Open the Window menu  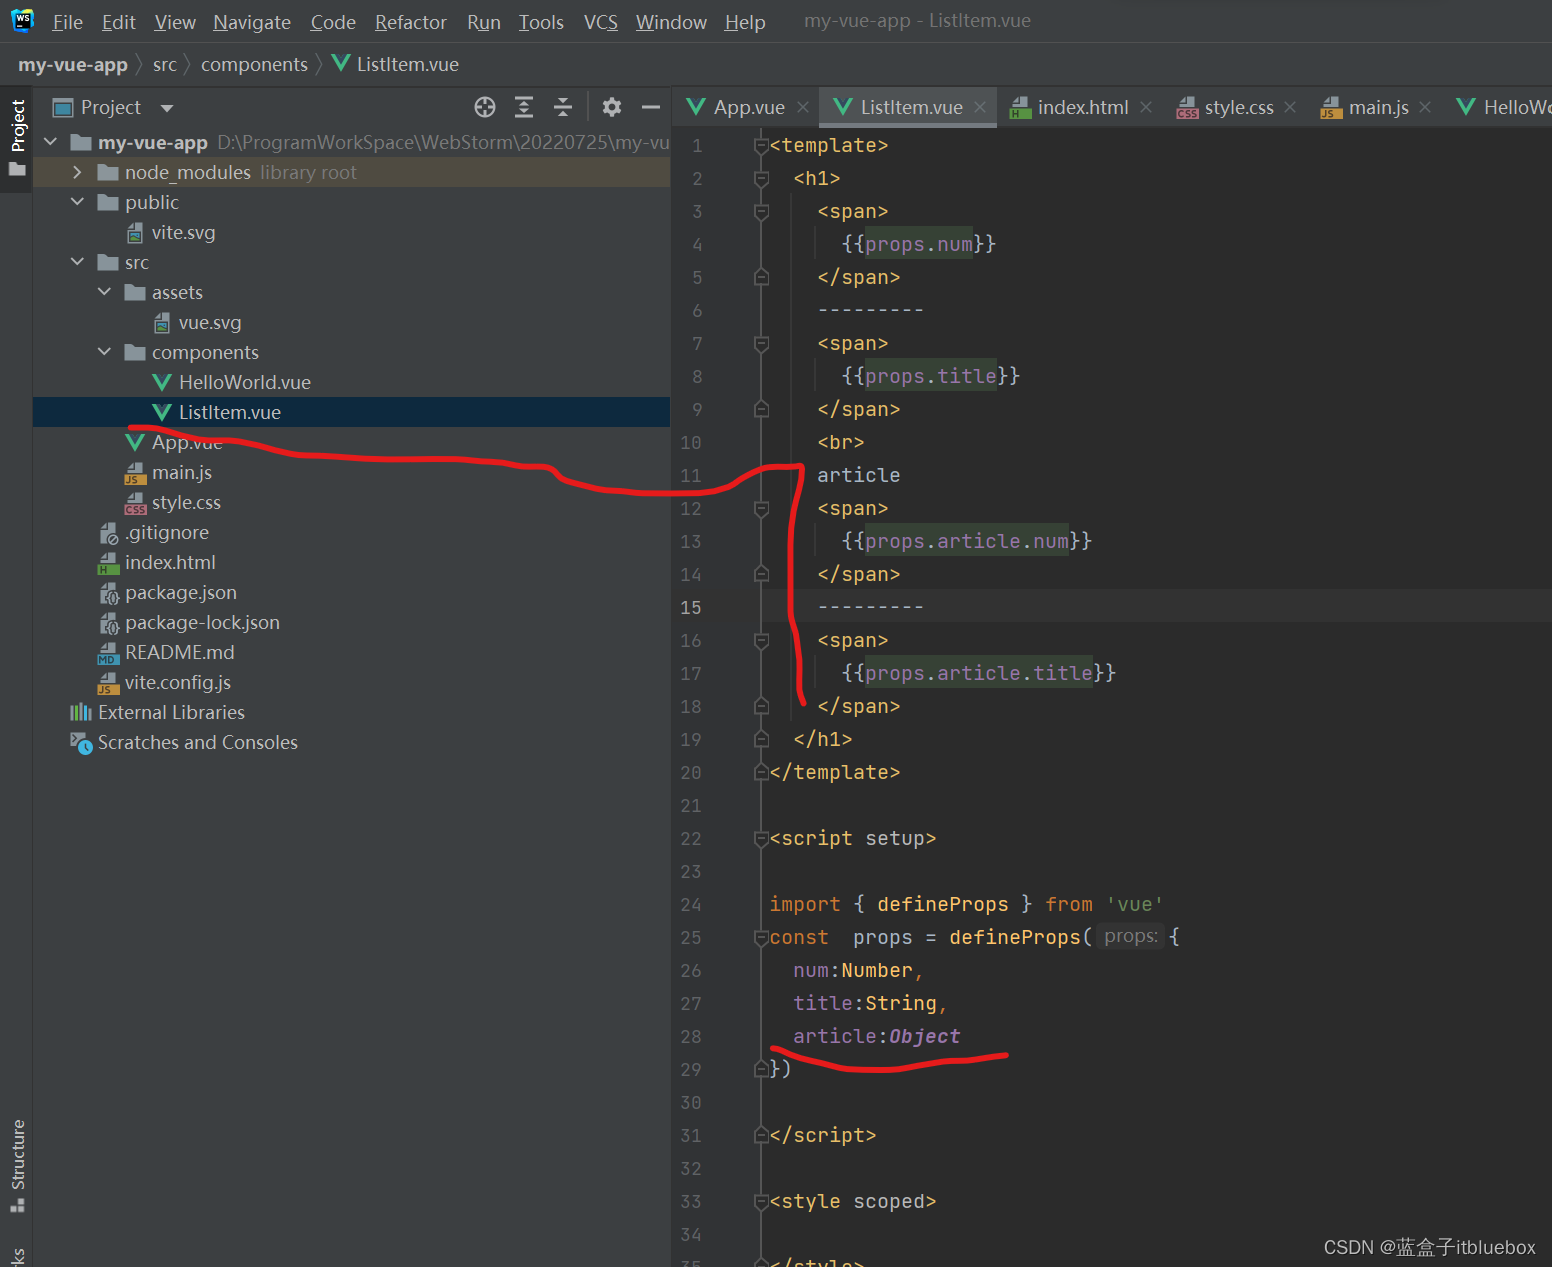(x=671, y=22)
